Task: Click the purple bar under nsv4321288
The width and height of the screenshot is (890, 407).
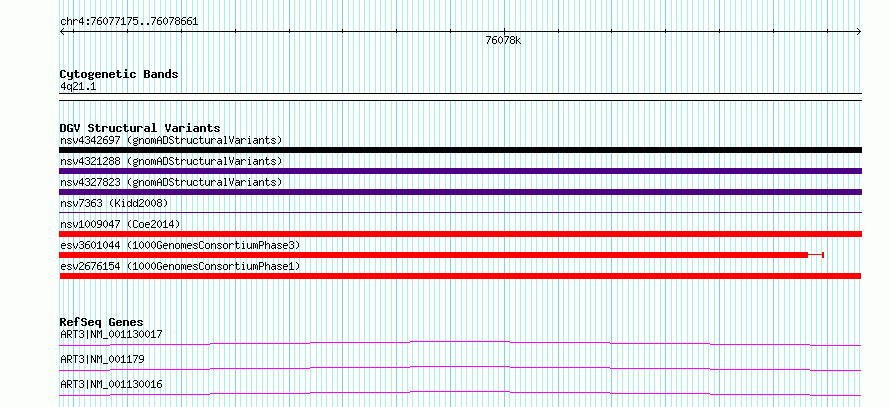Action: point(460,171)
